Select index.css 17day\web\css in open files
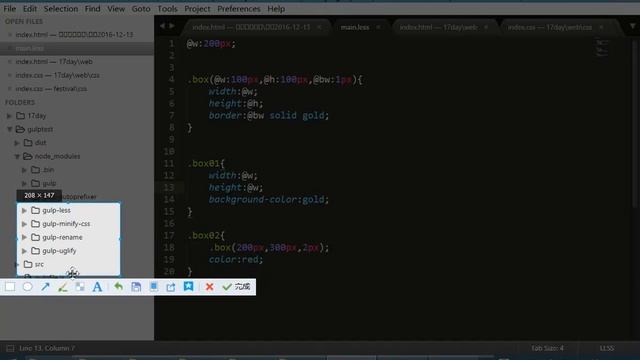Screen dimensions: 640x360 point(57,75)
